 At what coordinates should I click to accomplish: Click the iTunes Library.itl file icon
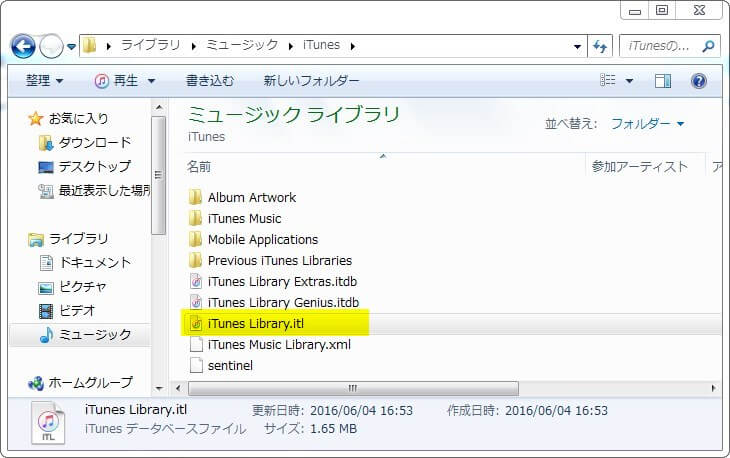[196, 323]
